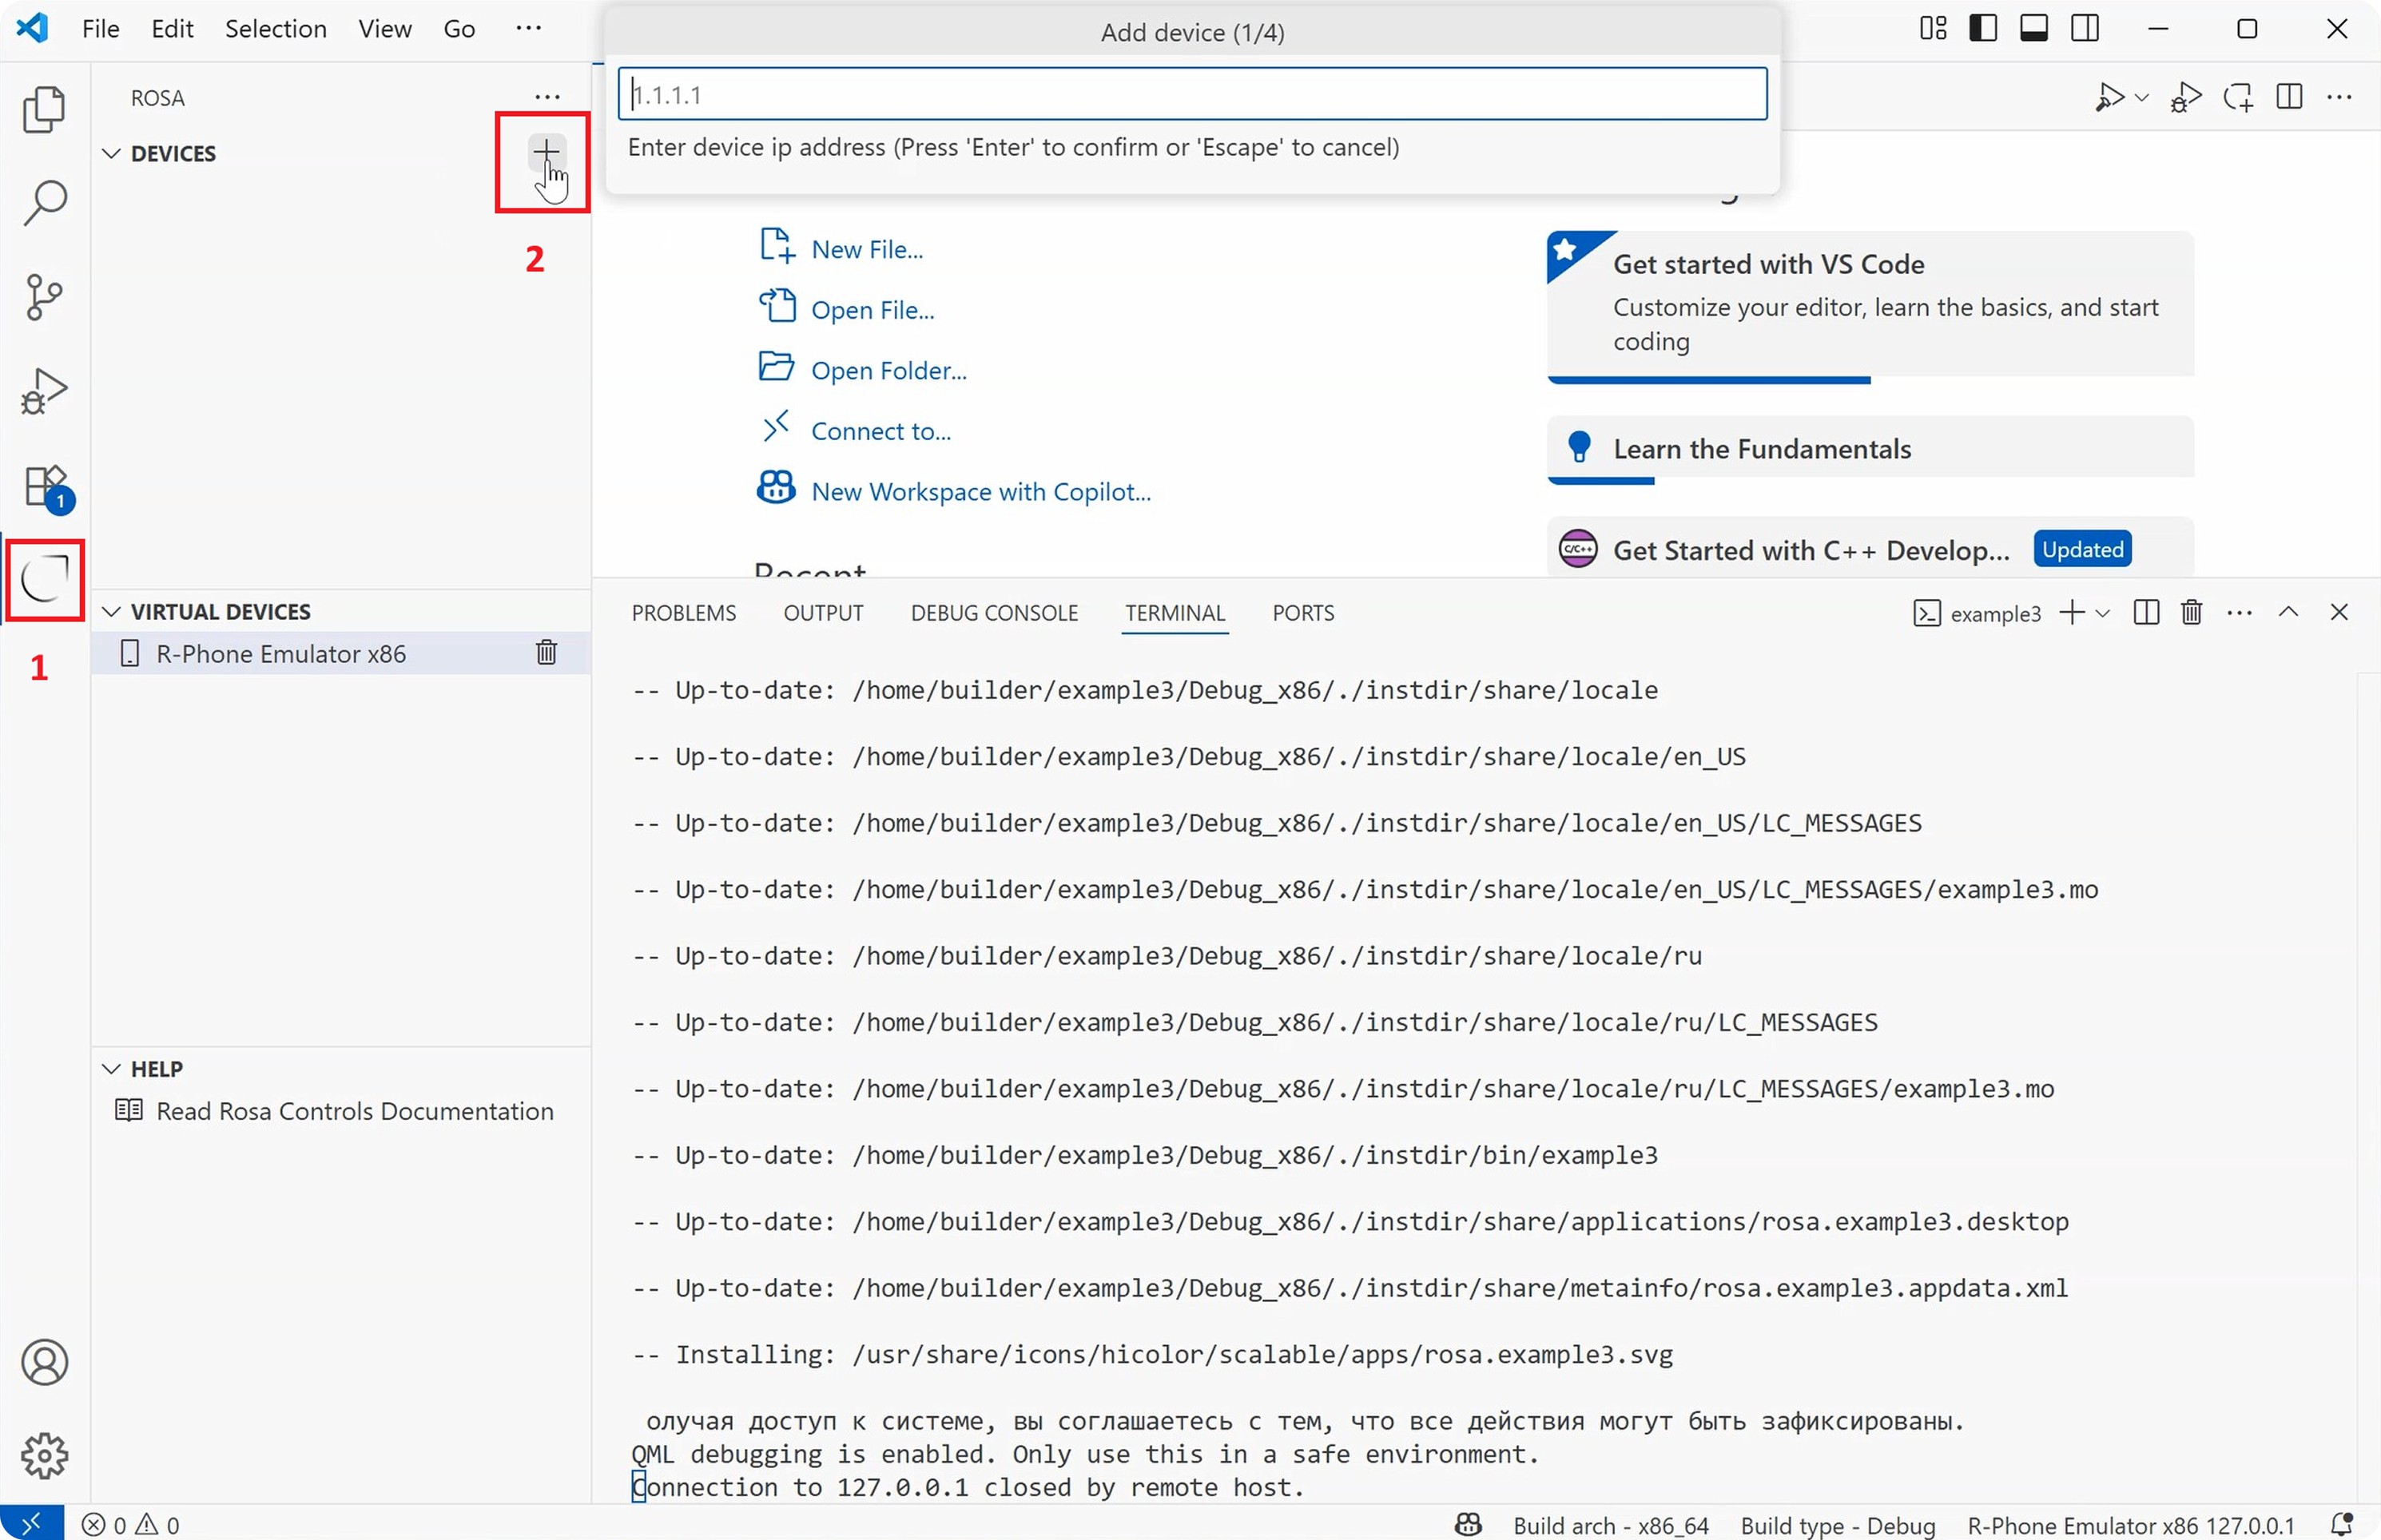Screen dimensions: 2381x1540
Task: Switch to the TERMINAL tab
Action: 1174,612
